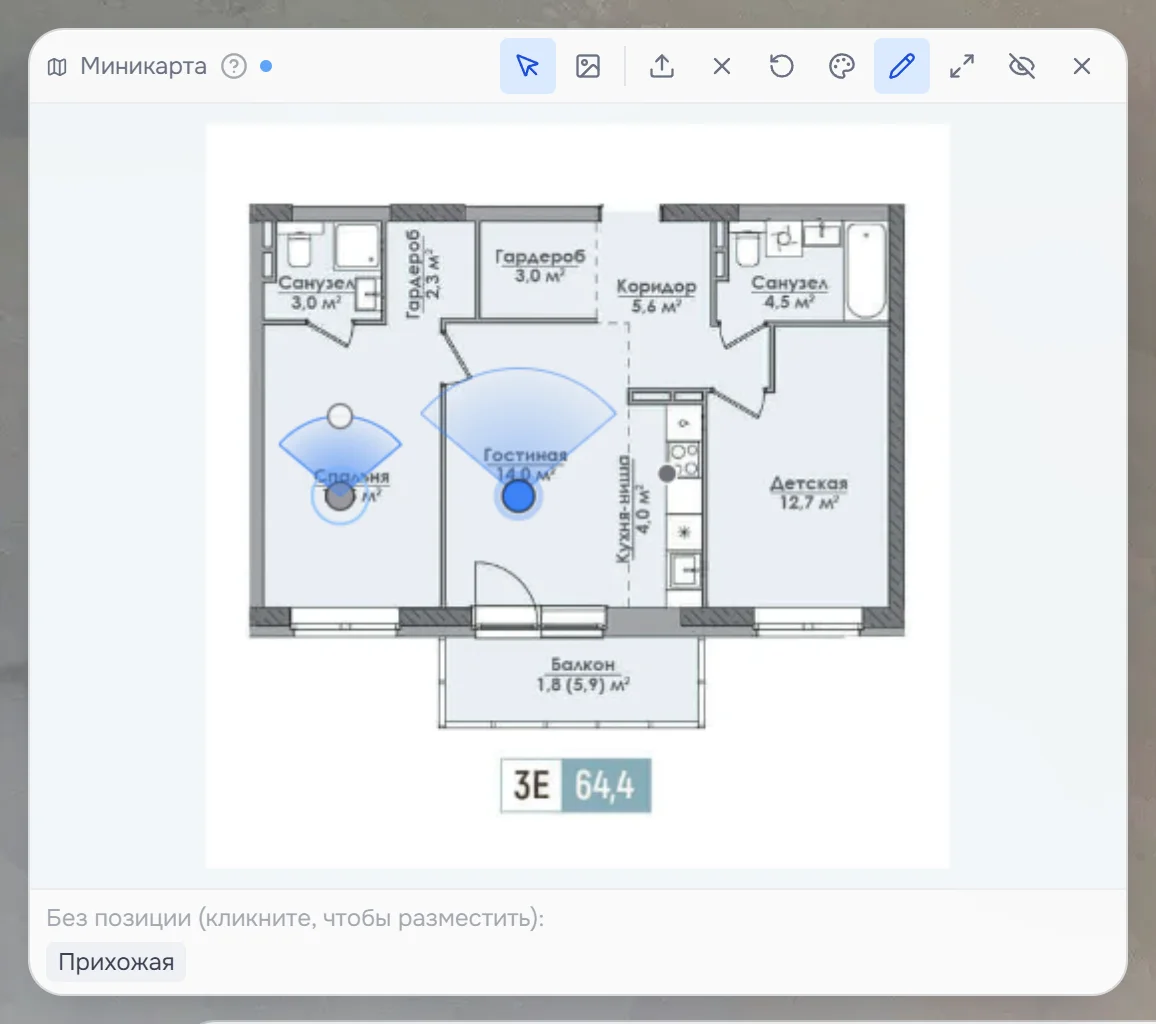Click the Санузел 3,0 м² label
Viewport: 1156px width, 1024px height.
click(x=316, y=293)
